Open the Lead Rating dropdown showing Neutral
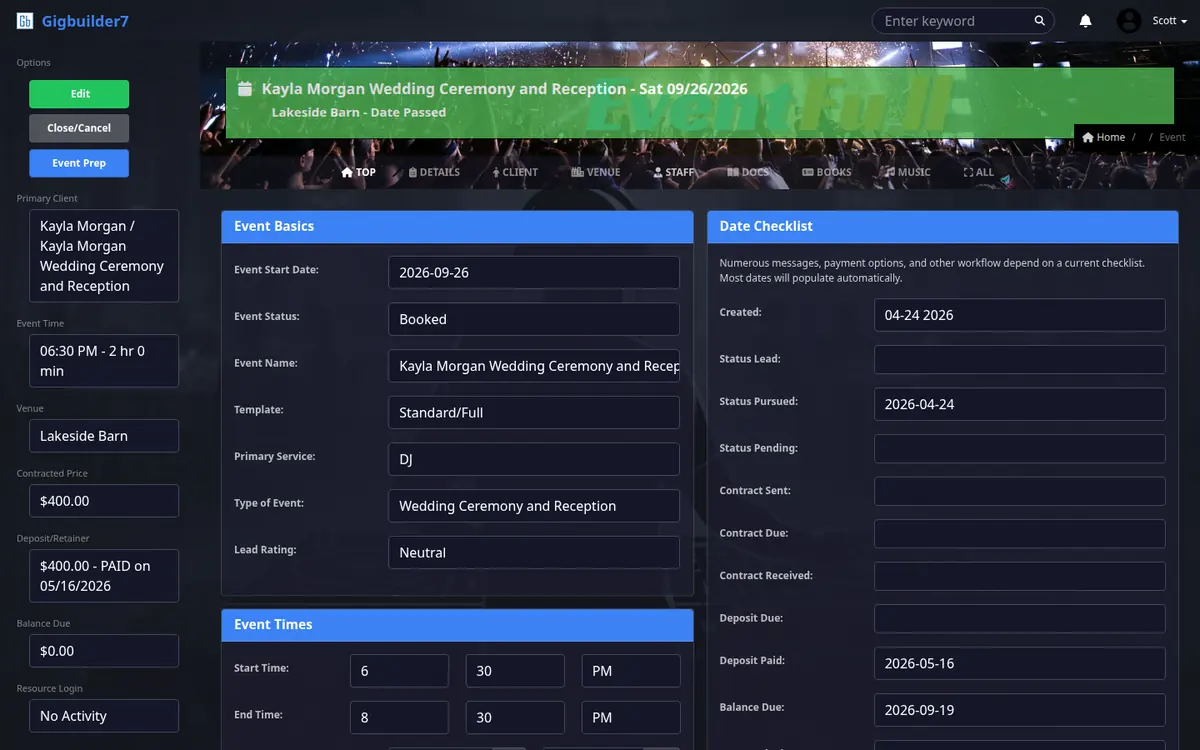Image resolution: width=1200 pixels, height=750 pixels. [533, 552]
